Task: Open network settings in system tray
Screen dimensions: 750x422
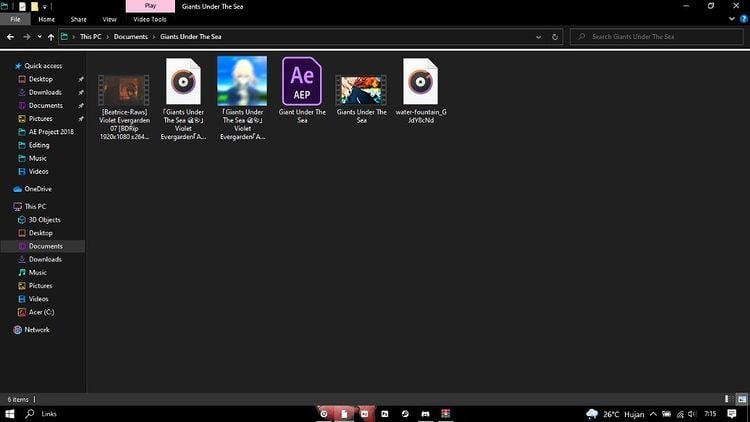Action: pyautogui.click(x=680, y=414)
